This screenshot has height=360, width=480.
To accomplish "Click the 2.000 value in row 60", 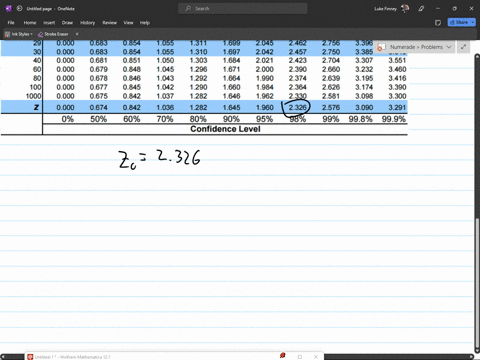I will [264, 69].
